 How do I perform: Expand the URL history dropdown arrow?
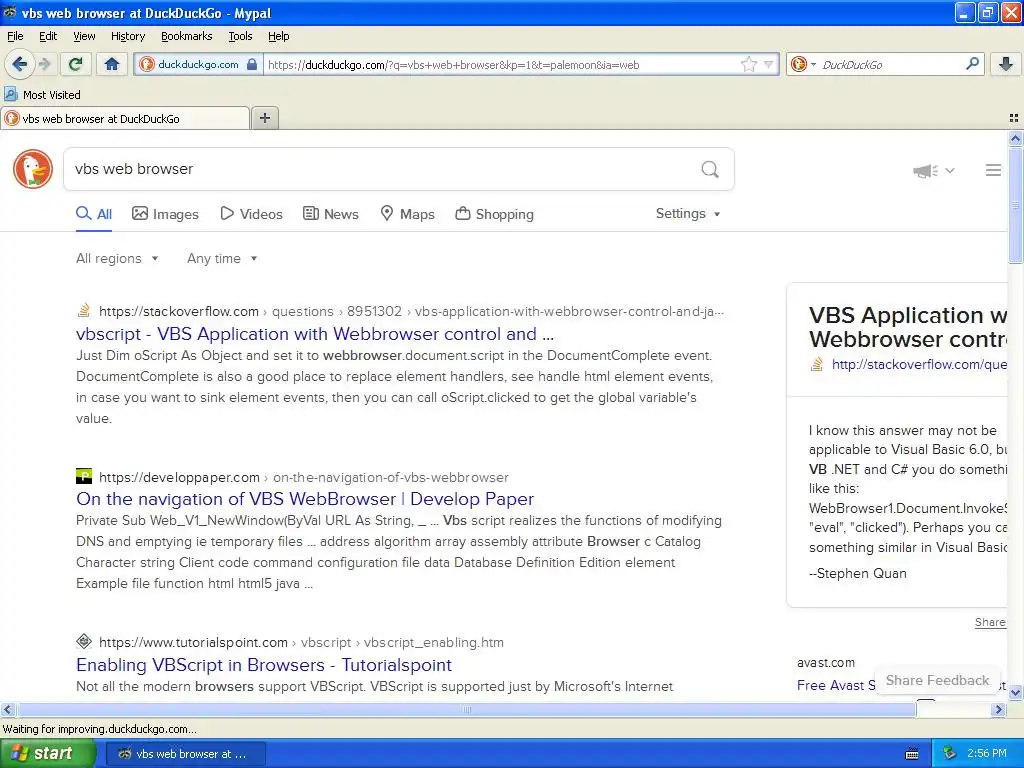(x=769, y=64)
